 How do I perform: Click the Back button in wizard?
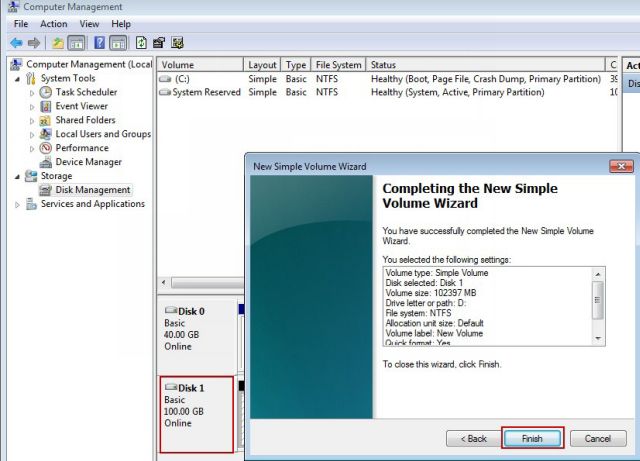473,439
